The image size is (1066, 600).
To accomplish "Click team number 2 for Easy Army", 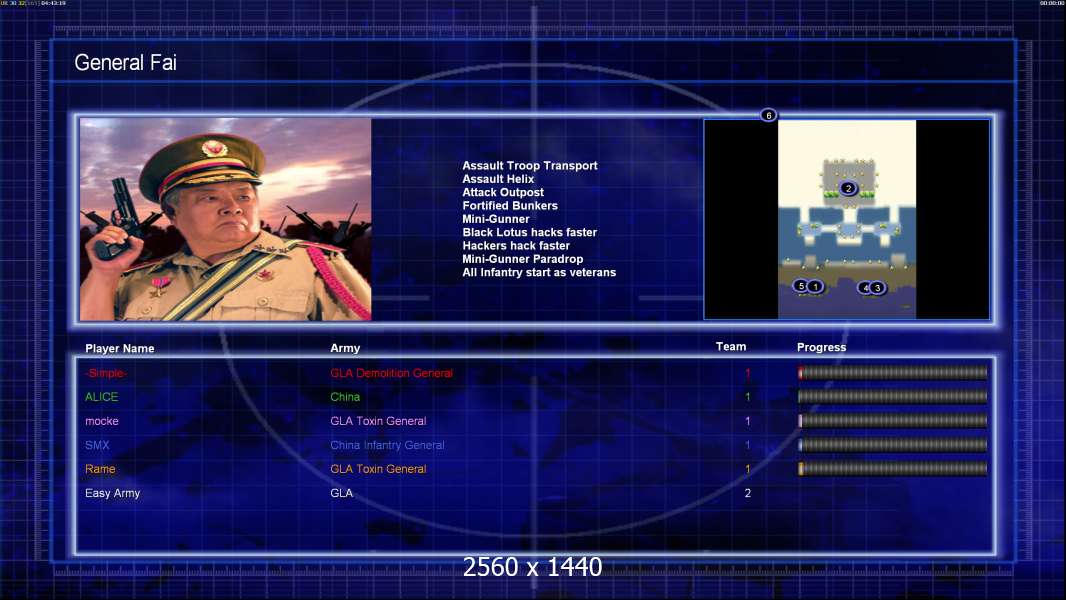I will (x=748, y=493).
